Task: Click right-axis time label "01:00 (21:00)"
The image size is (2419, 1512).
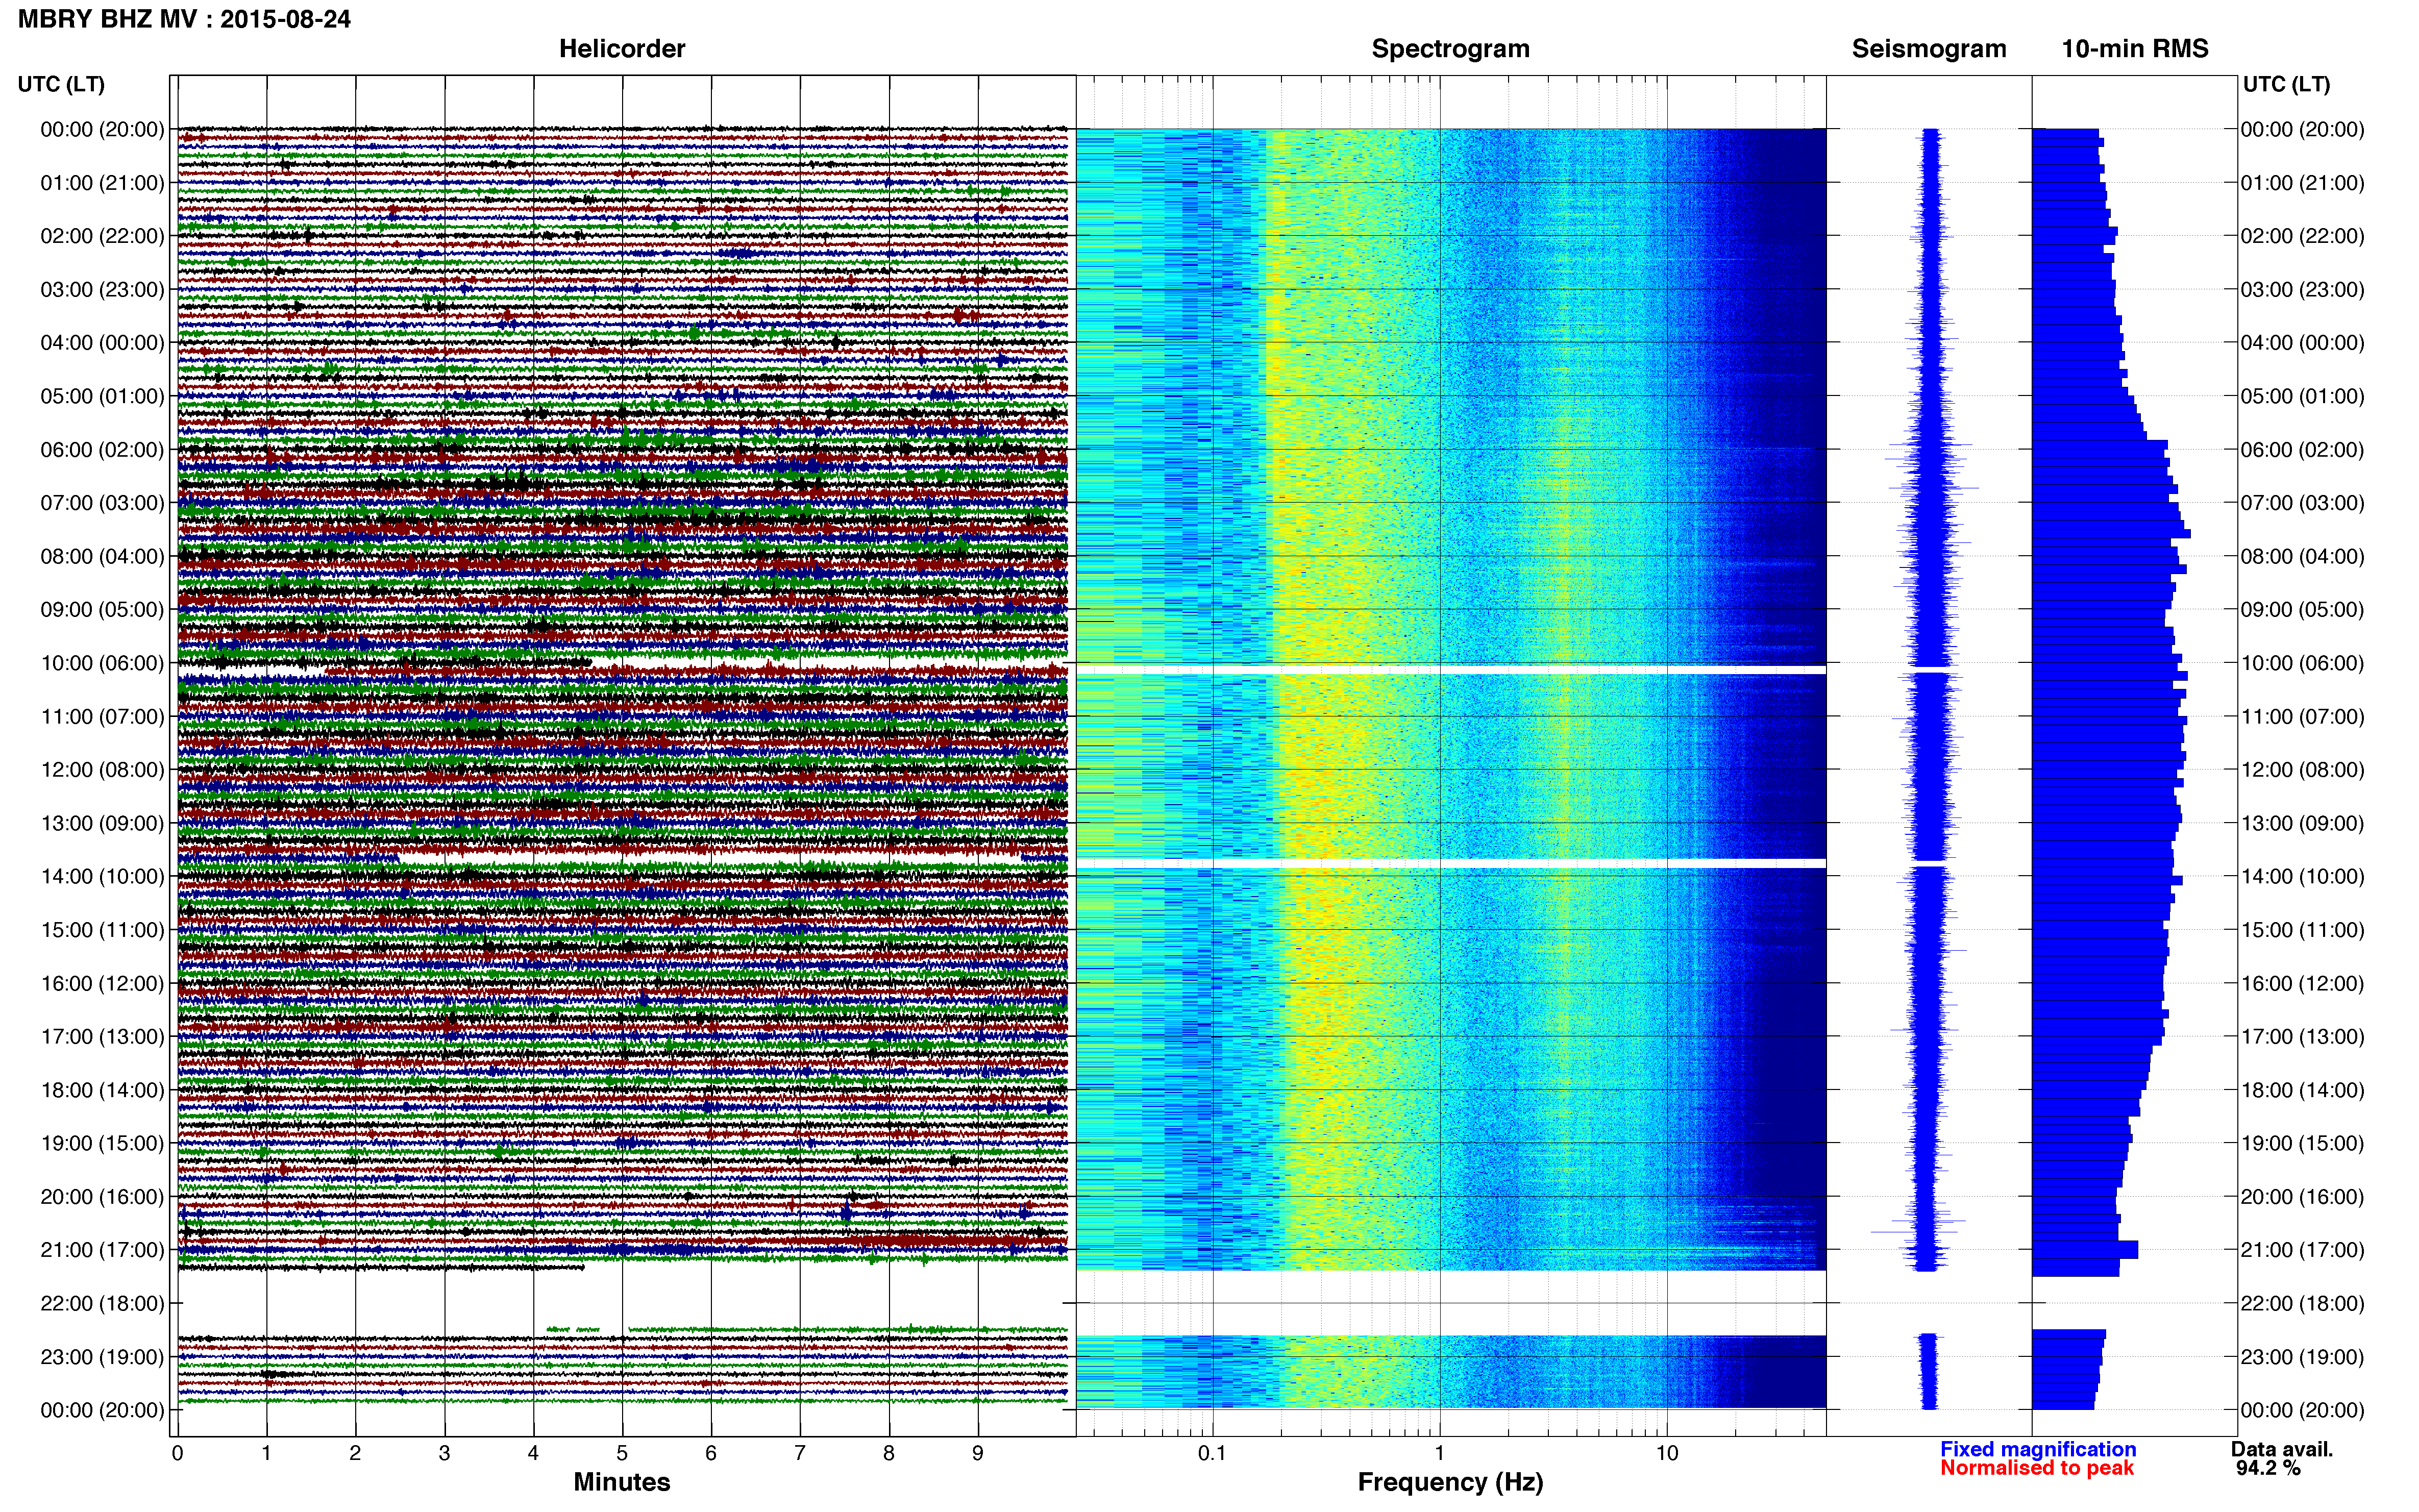Action: click(x=2303, y=183)
